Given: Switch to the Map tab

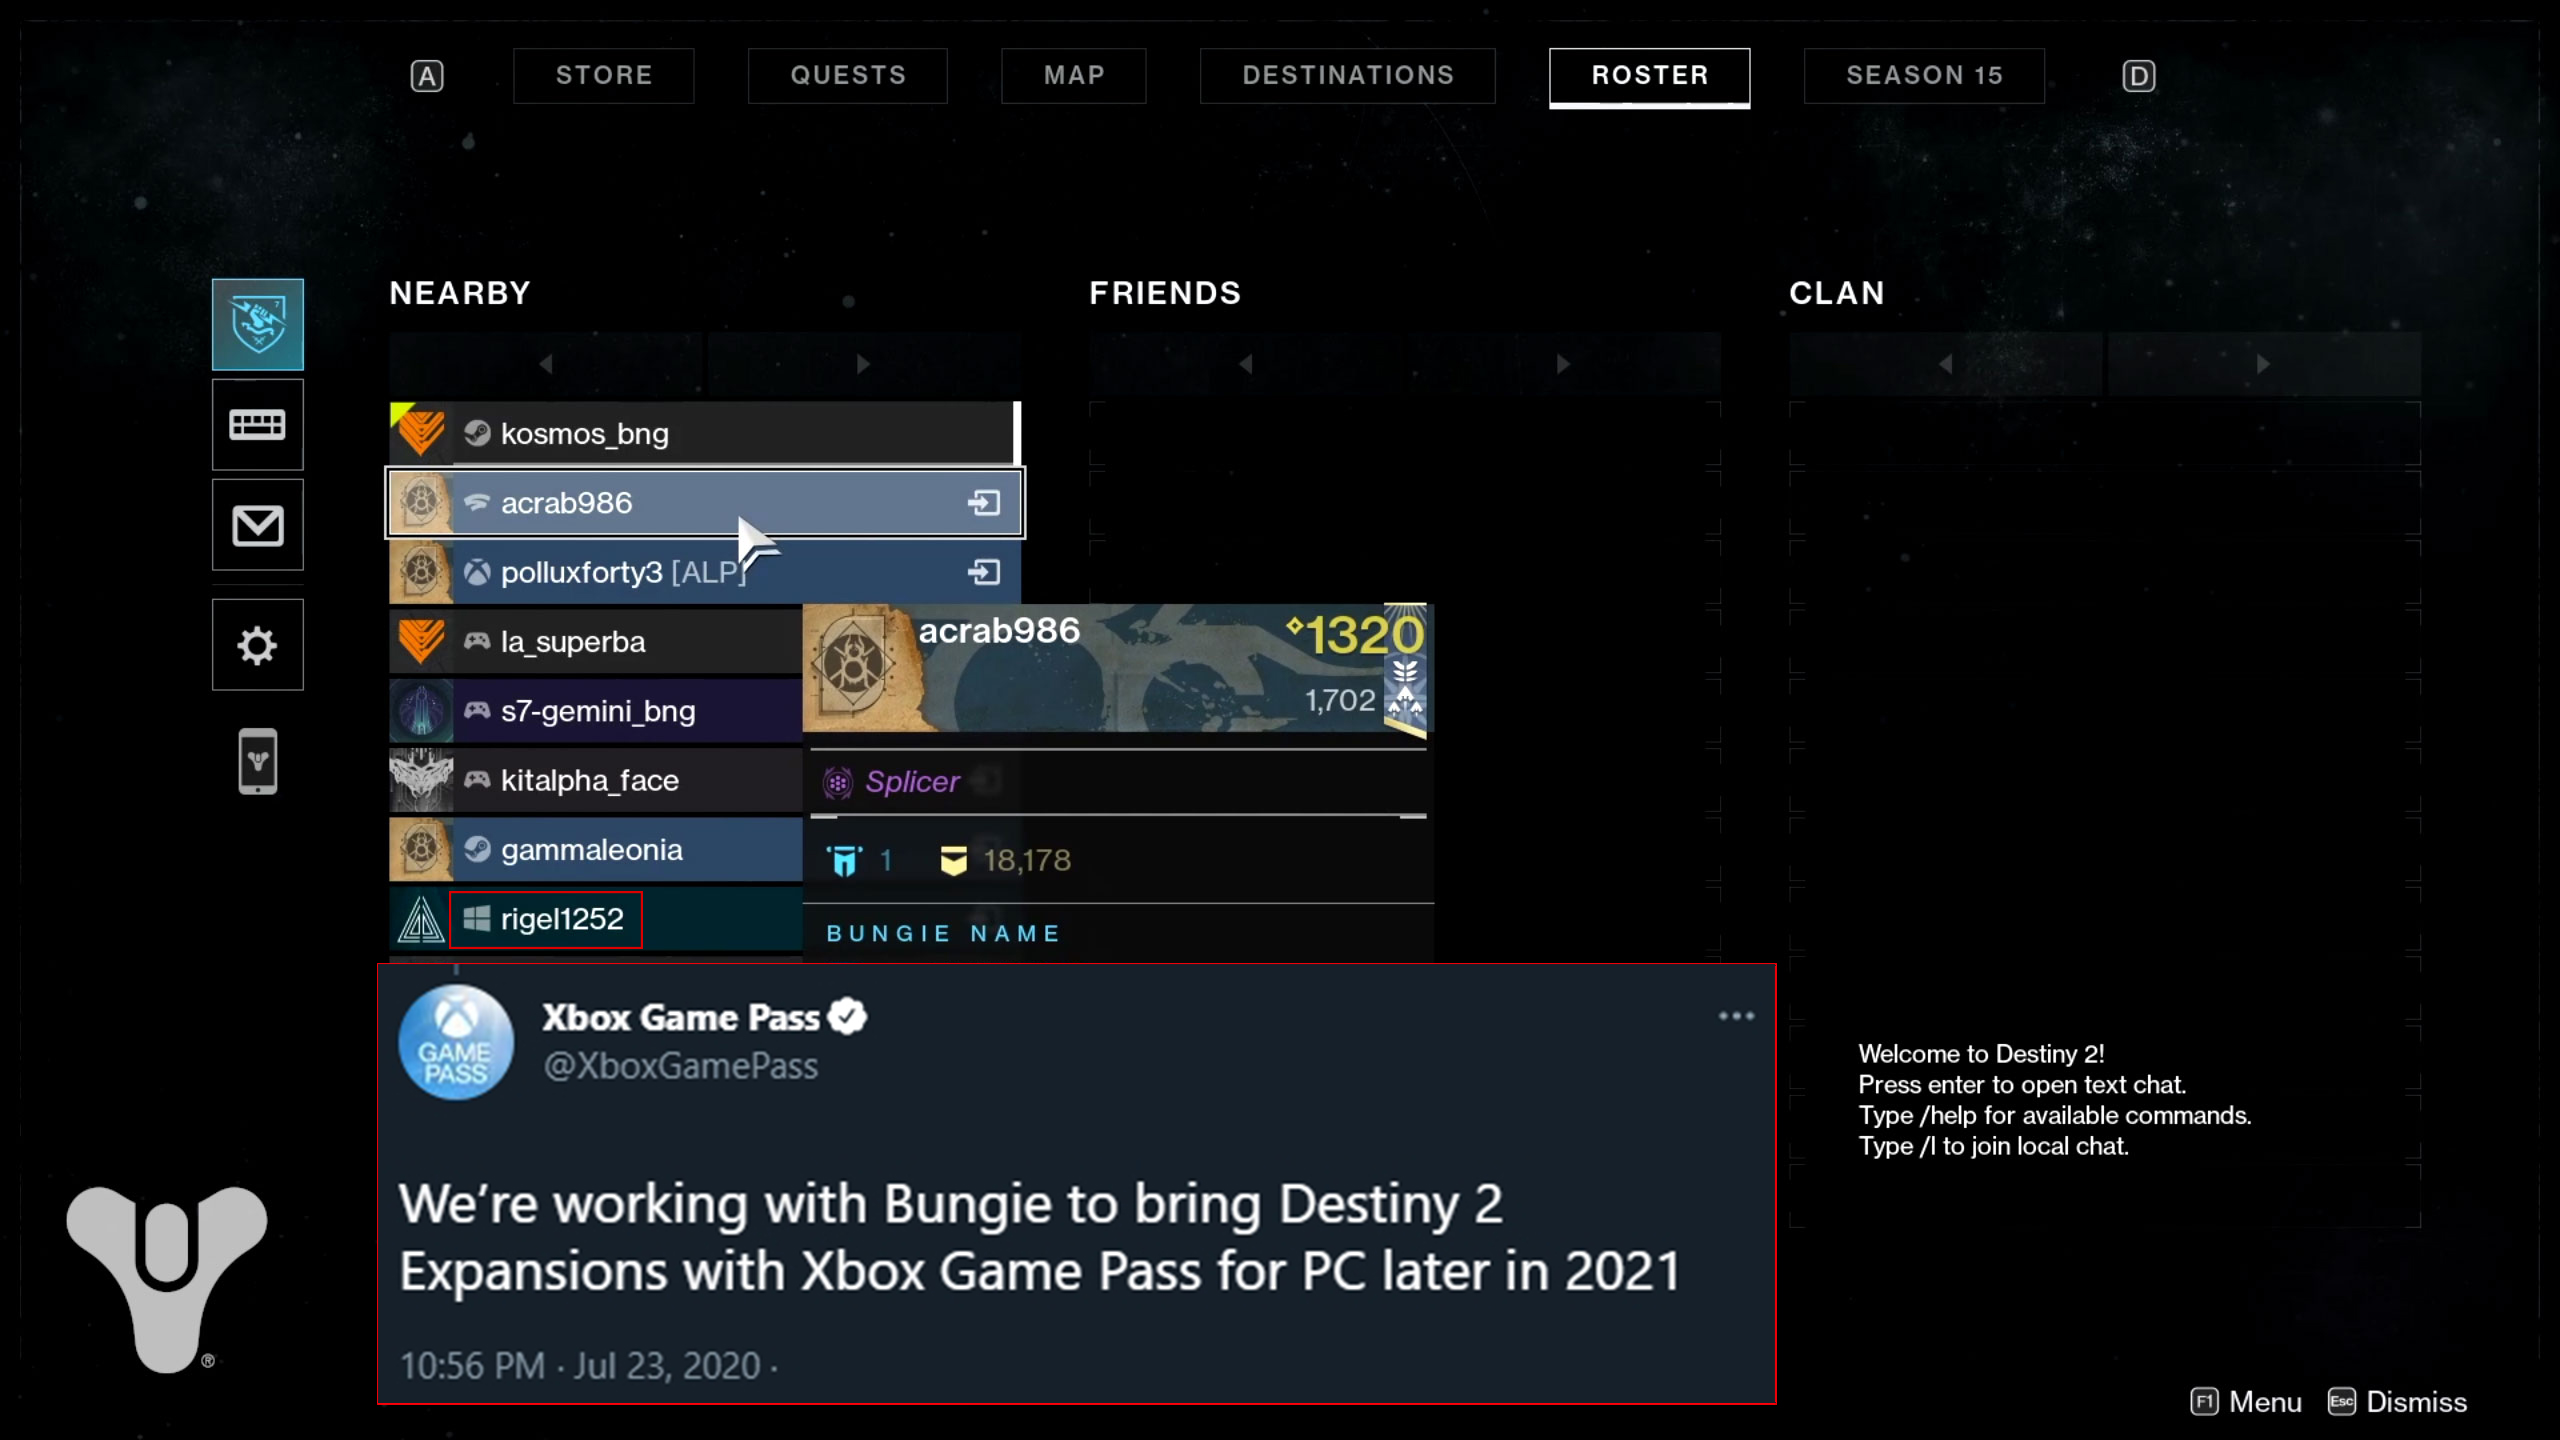Looking at the screenshot, I should point(1074,75).
